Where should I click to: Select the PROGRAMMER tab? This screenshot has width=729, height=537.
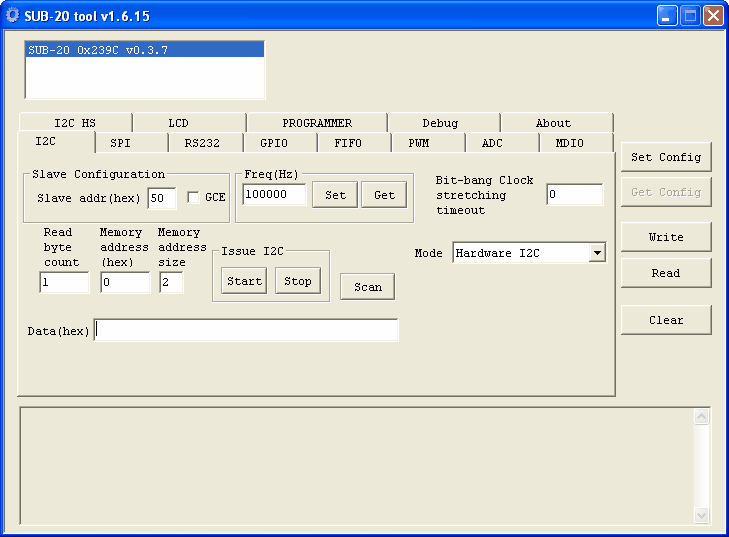click(x=316, y=123)
